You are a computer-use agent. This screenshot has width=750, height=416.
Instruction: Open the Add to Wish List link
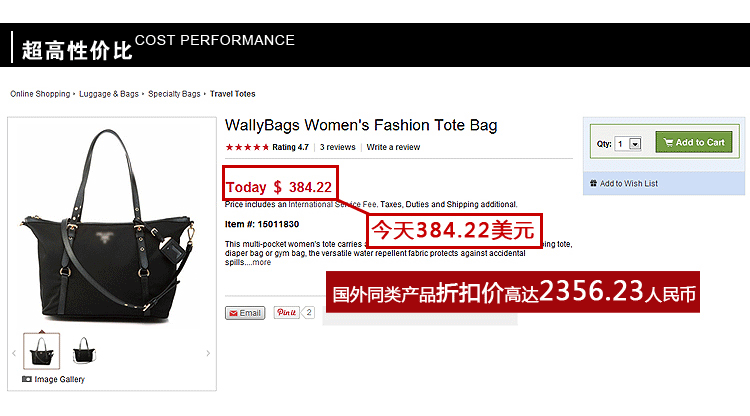coord(629,183)
